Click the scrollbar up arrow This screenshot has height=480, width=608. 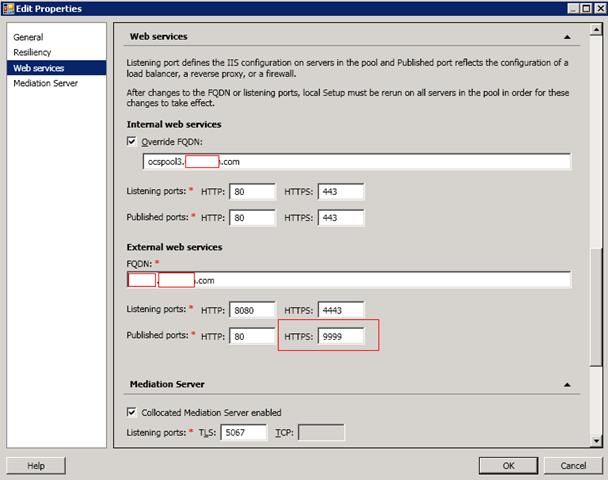tap(596, 29)
